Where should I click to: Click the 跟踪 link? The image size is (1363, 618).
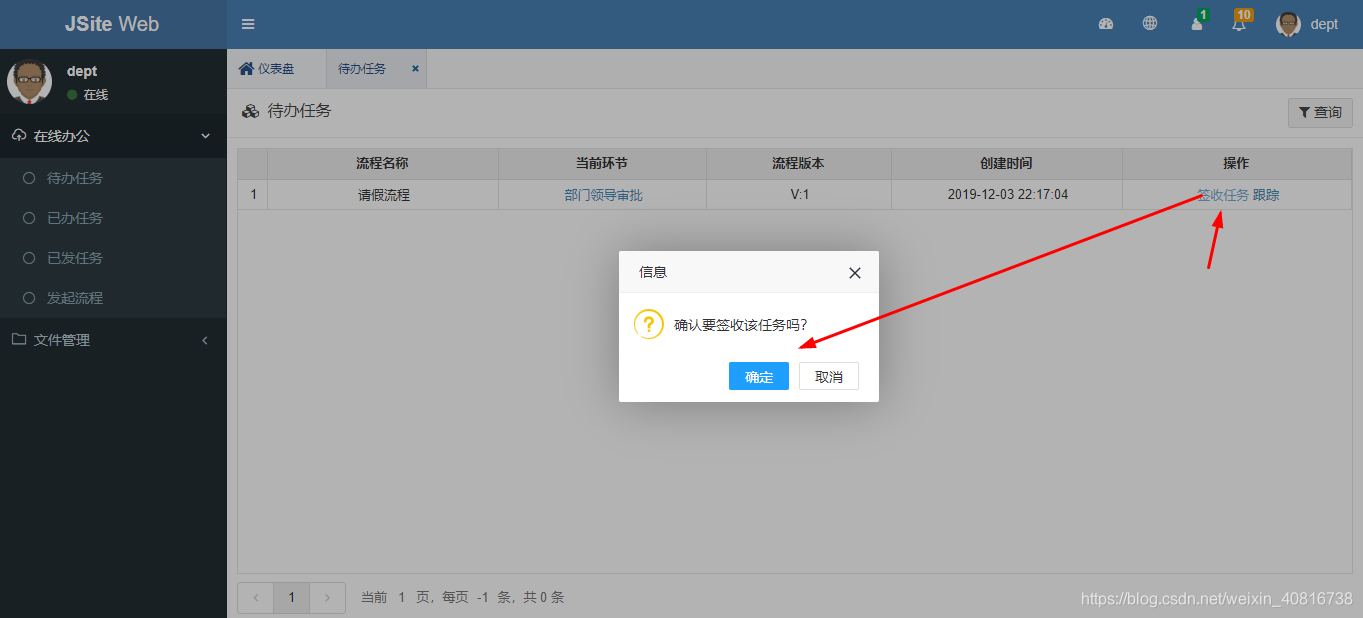1266,195
